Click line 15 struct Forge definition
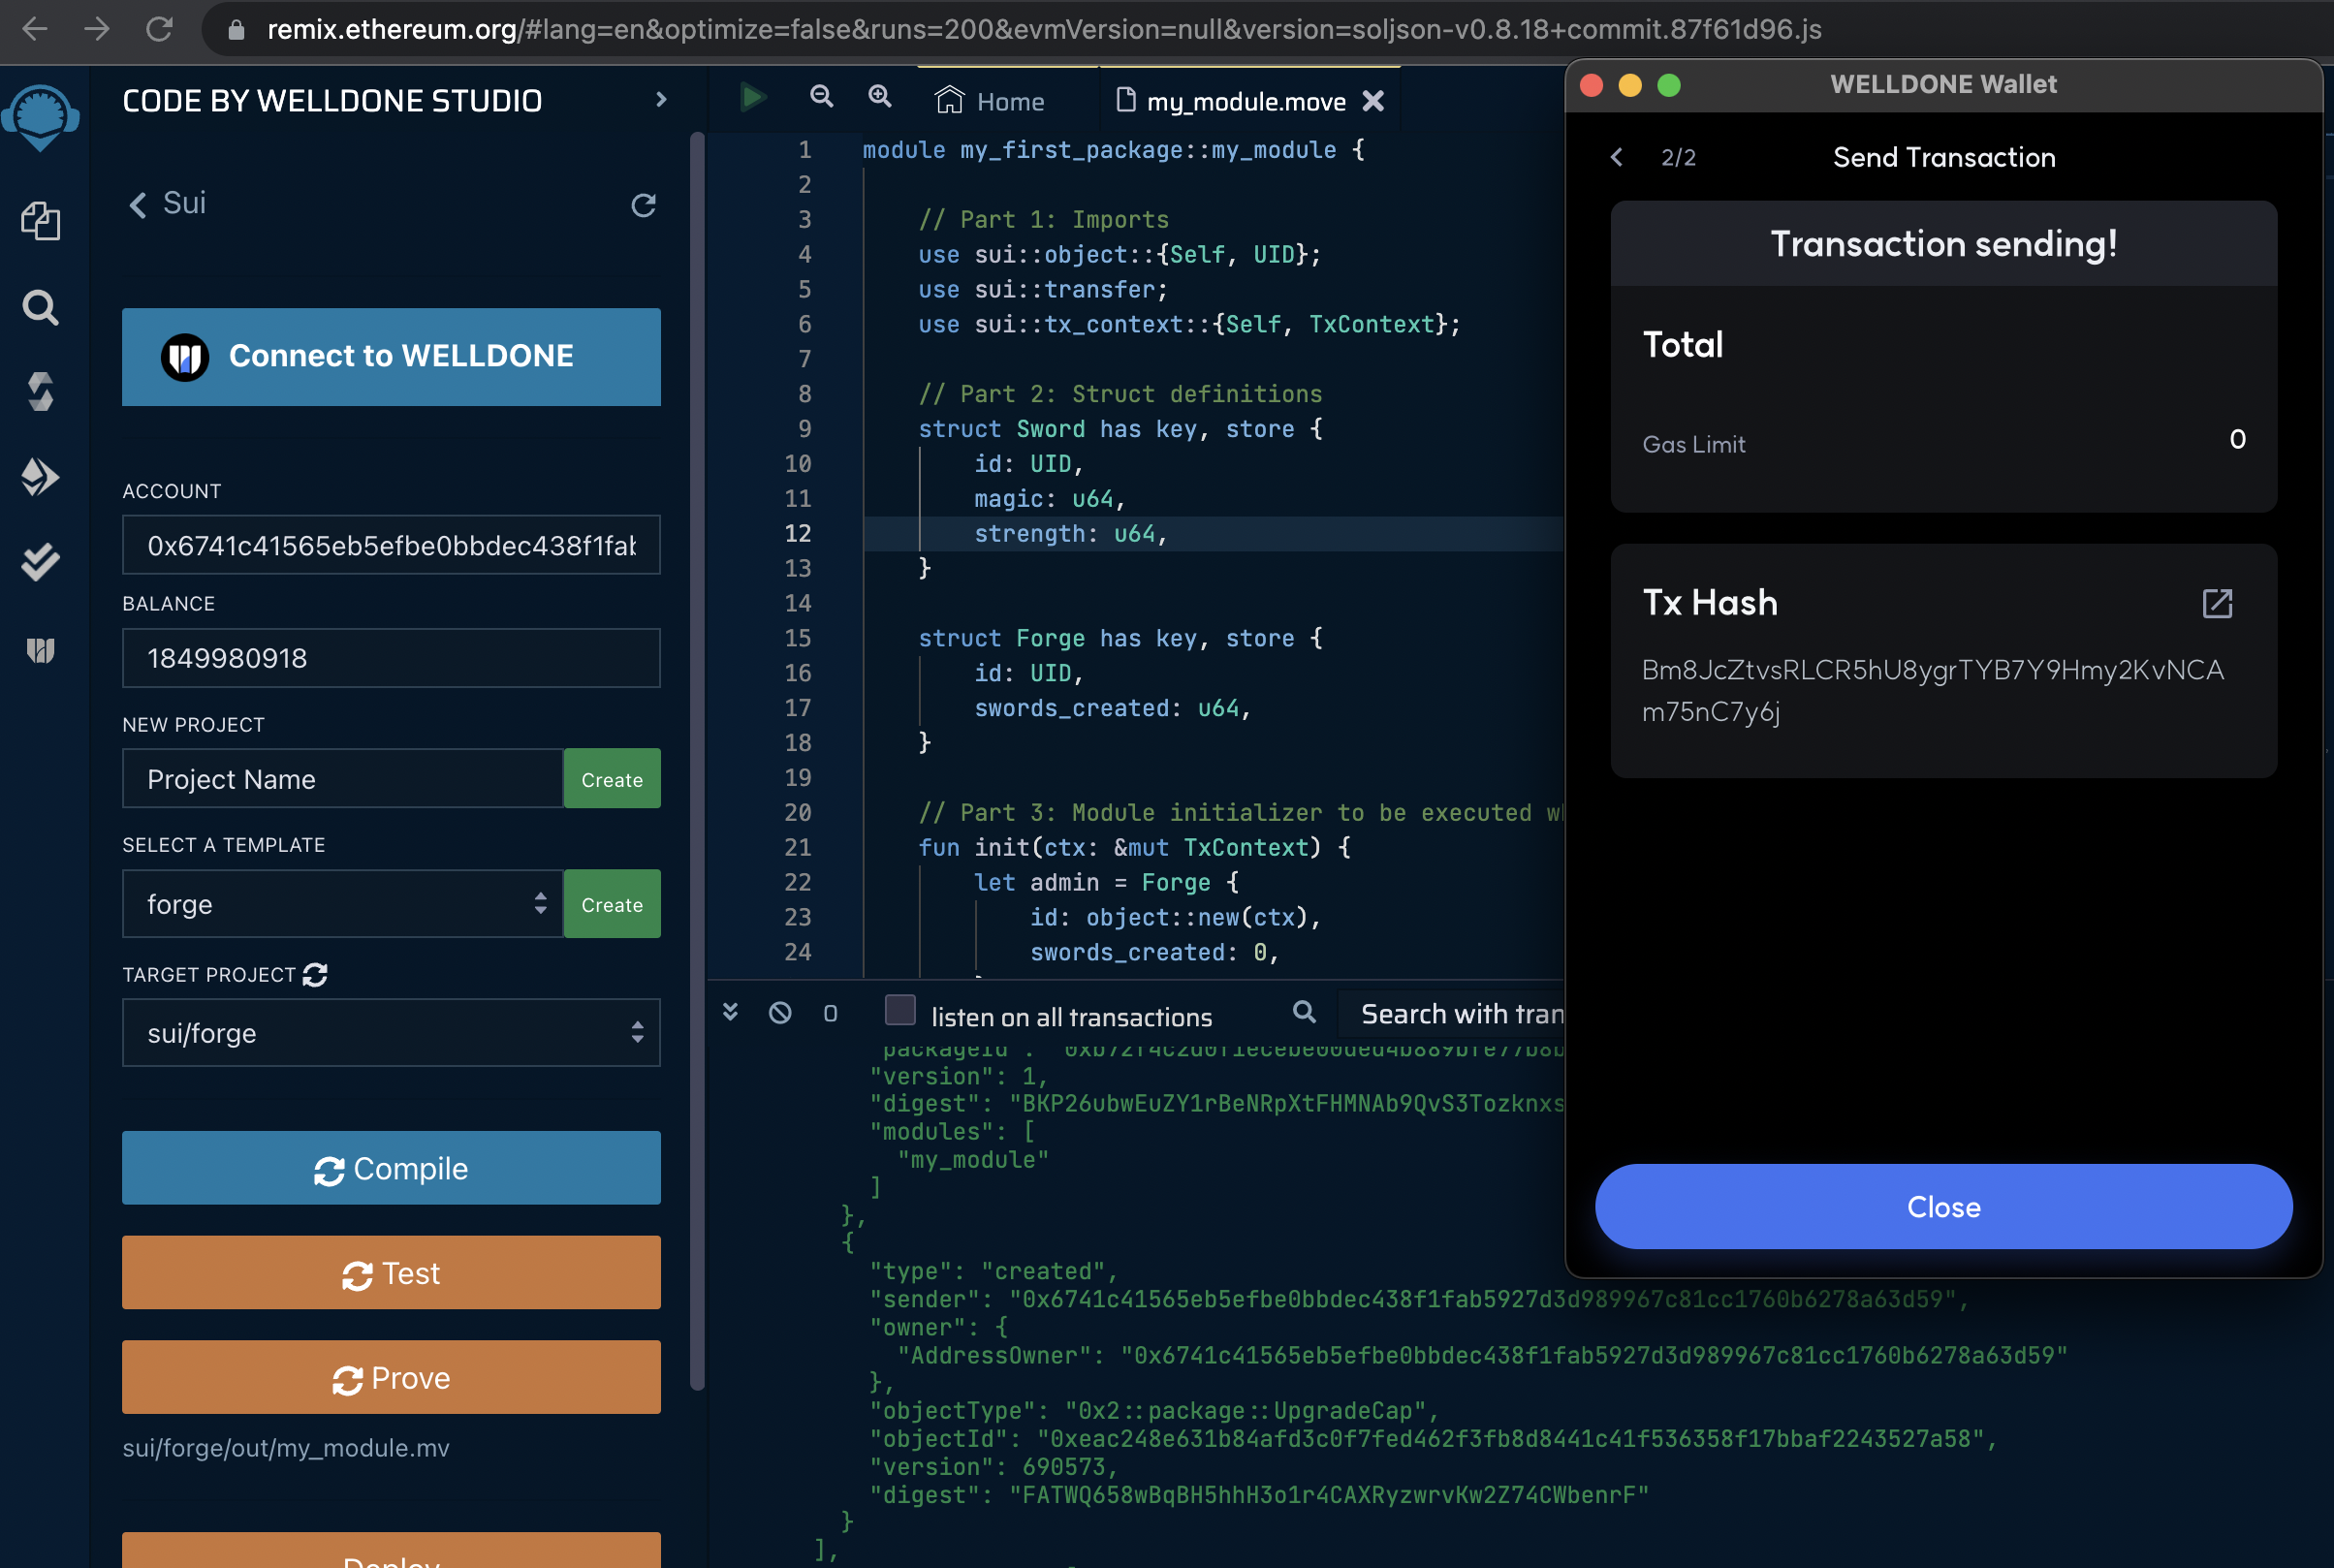The height and width of the screenshot is (1568, 2334). [1120, 639]
